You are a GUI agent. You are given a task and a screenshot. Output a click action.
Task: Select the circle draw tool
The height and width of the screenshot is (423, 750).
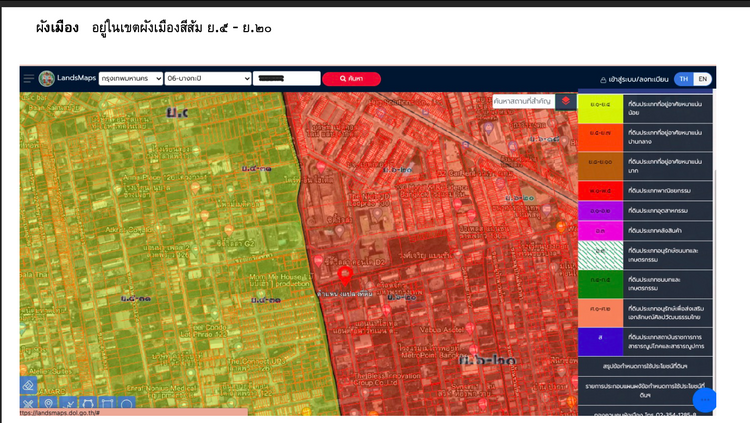(x=127, y=404)
